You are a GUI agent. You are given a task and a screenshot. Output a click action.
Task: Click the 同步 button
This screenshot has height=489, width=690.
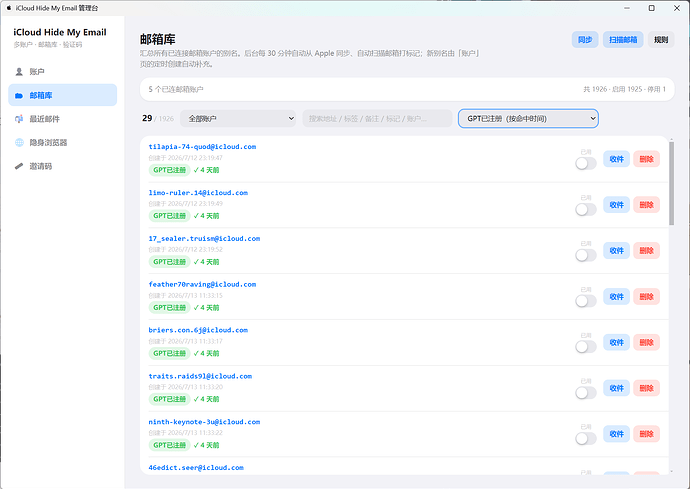click(585, 40)
